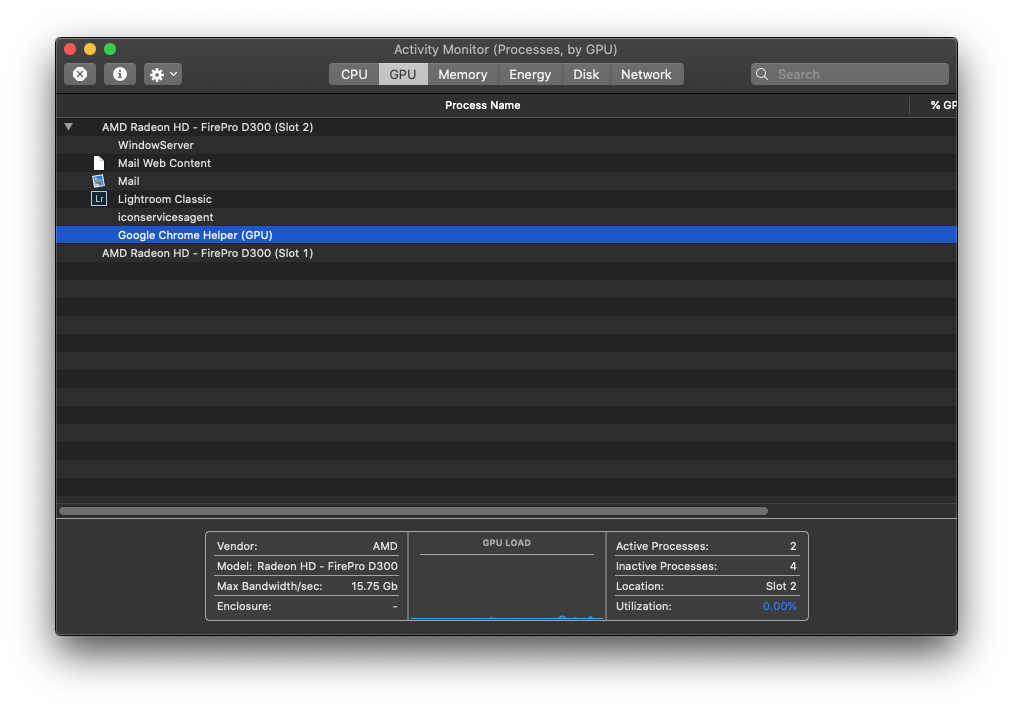Click the Mail Web Content document icon
This screenshot has height=709, width=1013.
tap(99, 163)
